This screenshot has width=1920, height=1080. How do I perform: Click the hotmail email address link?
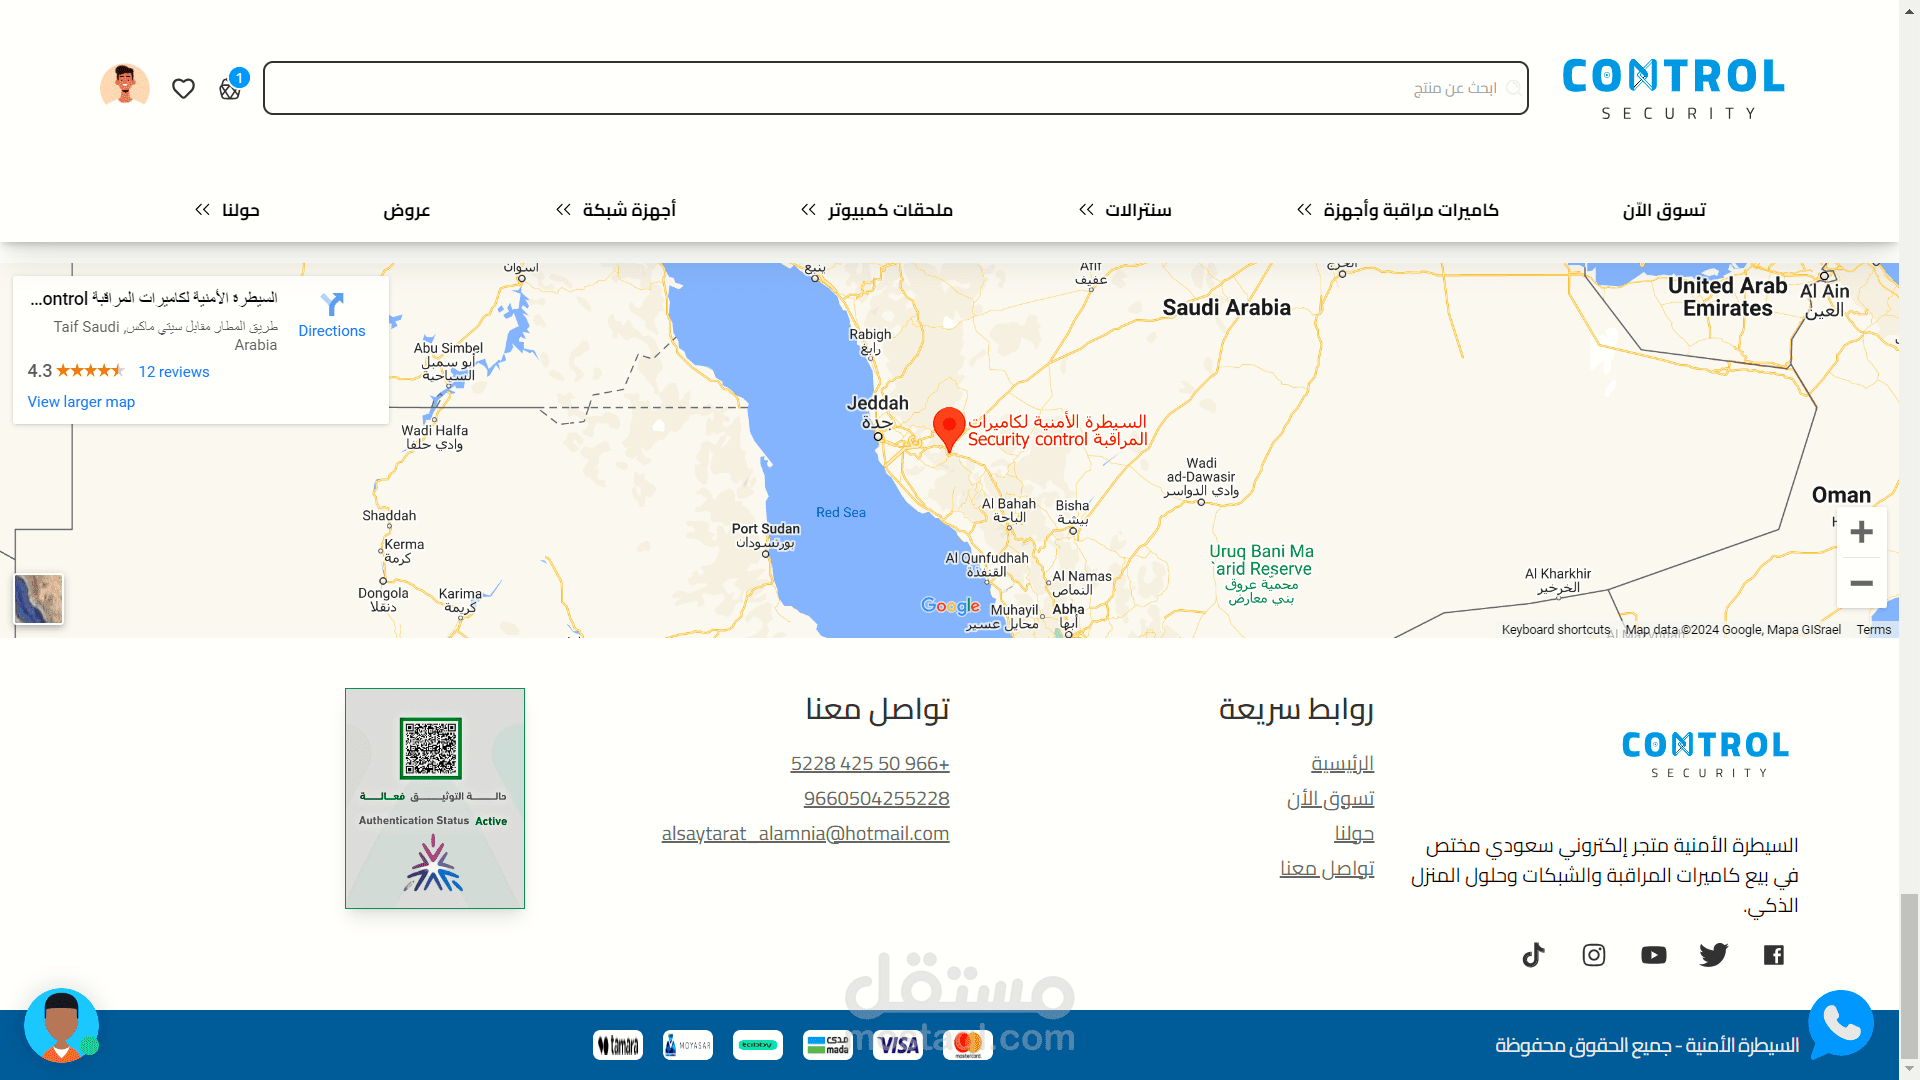(x=805, y=834)
